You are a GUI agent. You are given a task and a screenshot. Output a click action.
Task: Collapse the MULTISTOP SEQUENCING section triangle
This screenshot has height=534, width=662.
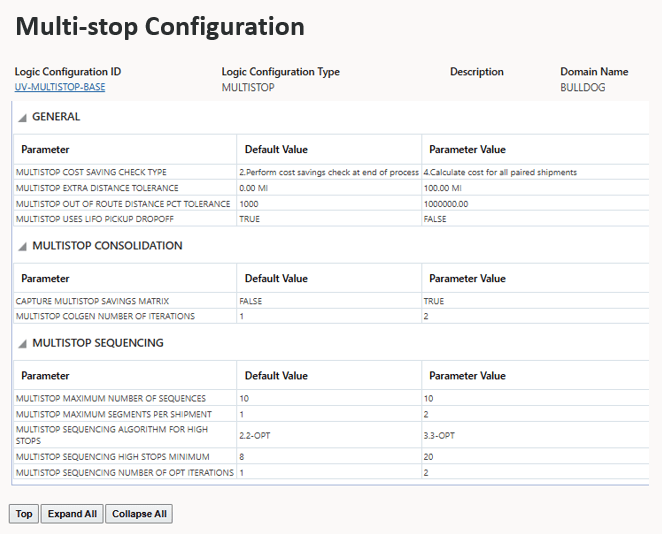tap(22, 344)
